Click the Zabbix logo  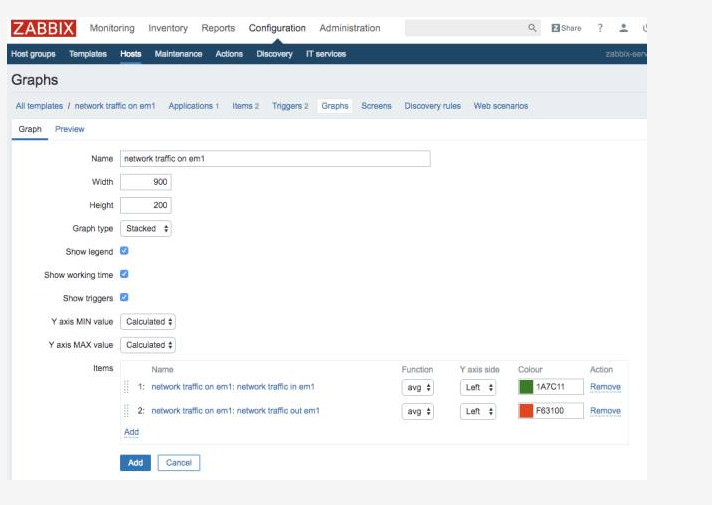click(x=44, y=28)
